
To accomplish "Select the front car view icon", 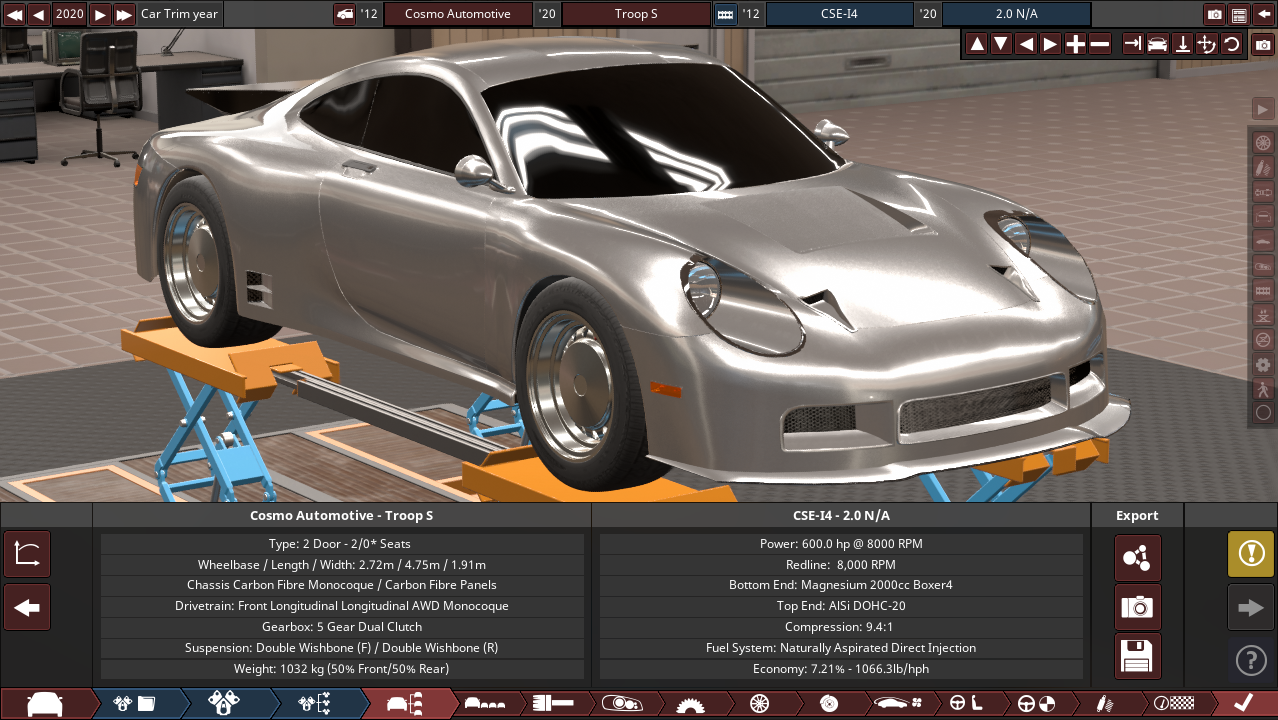I will [x=1157, y=44].
